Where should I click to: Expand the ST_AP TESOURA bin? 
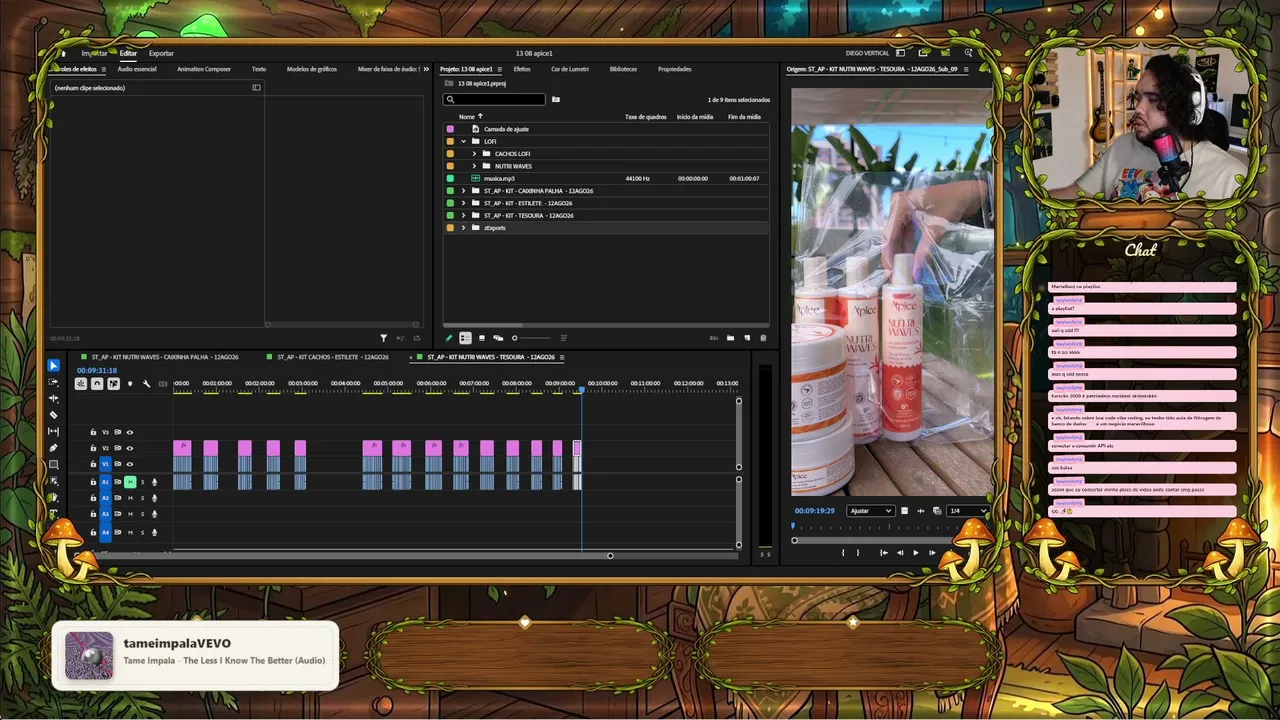point(463,215)
